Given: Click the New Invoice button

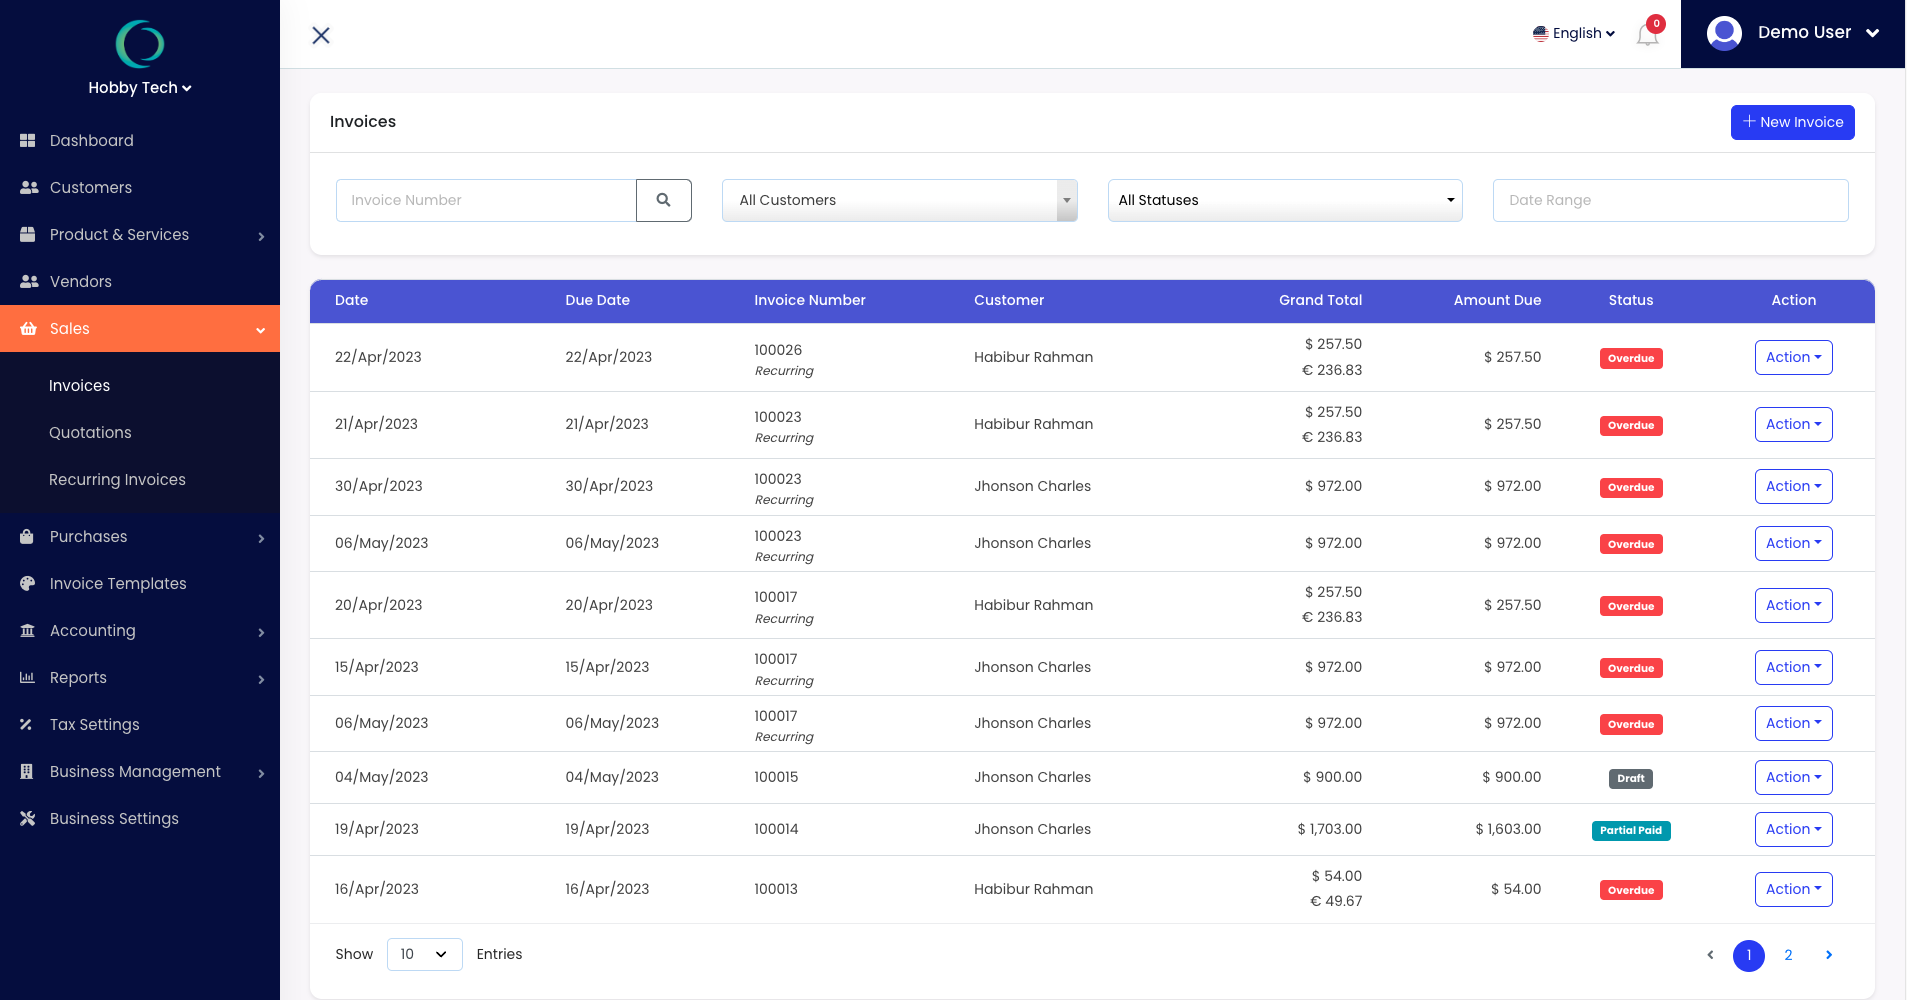Looking at the screenshot, I should [1792, 122].
